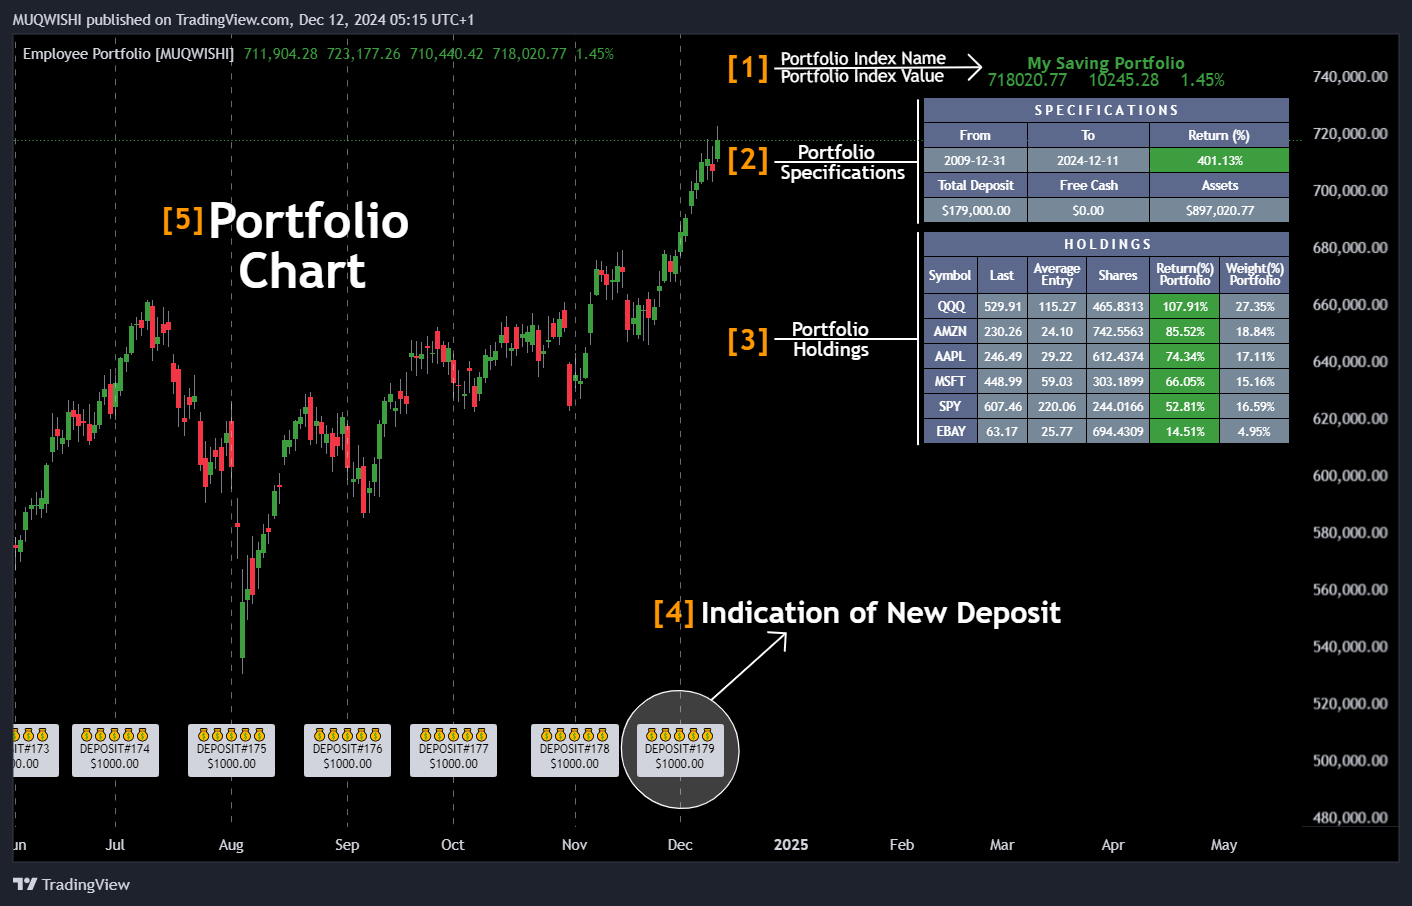Click the SPECIFICATIONS table header
Screen dimensions: 1412x906
[x=1106, y=110]
